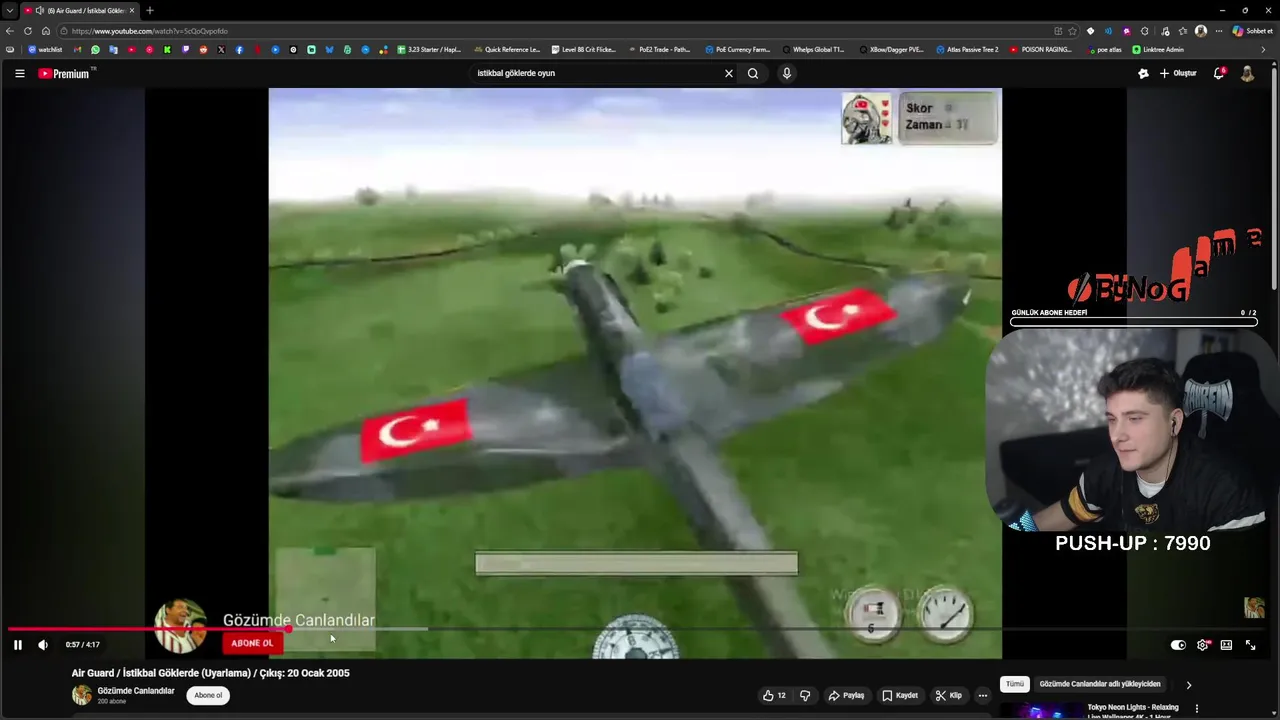Image resolution: width=1280 pixels, height=720 pixels.
Task: Subscribe with the Abone ol button under title
Action: pyautogui.click(x=208, y=695)
